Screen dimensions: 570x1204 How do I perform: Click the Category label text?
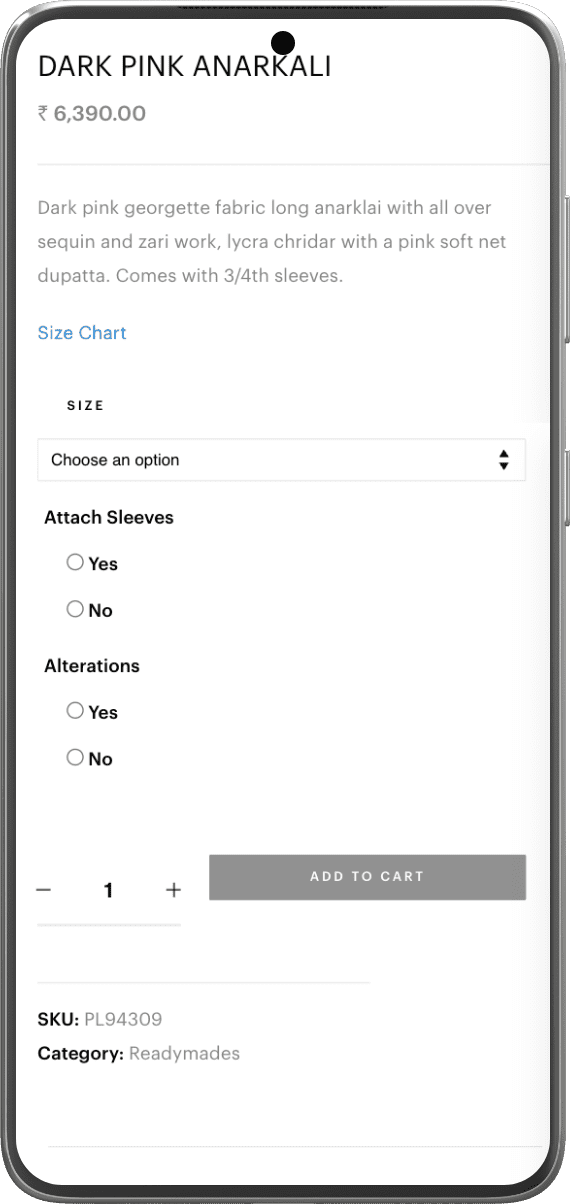[x=81, y=1053]
